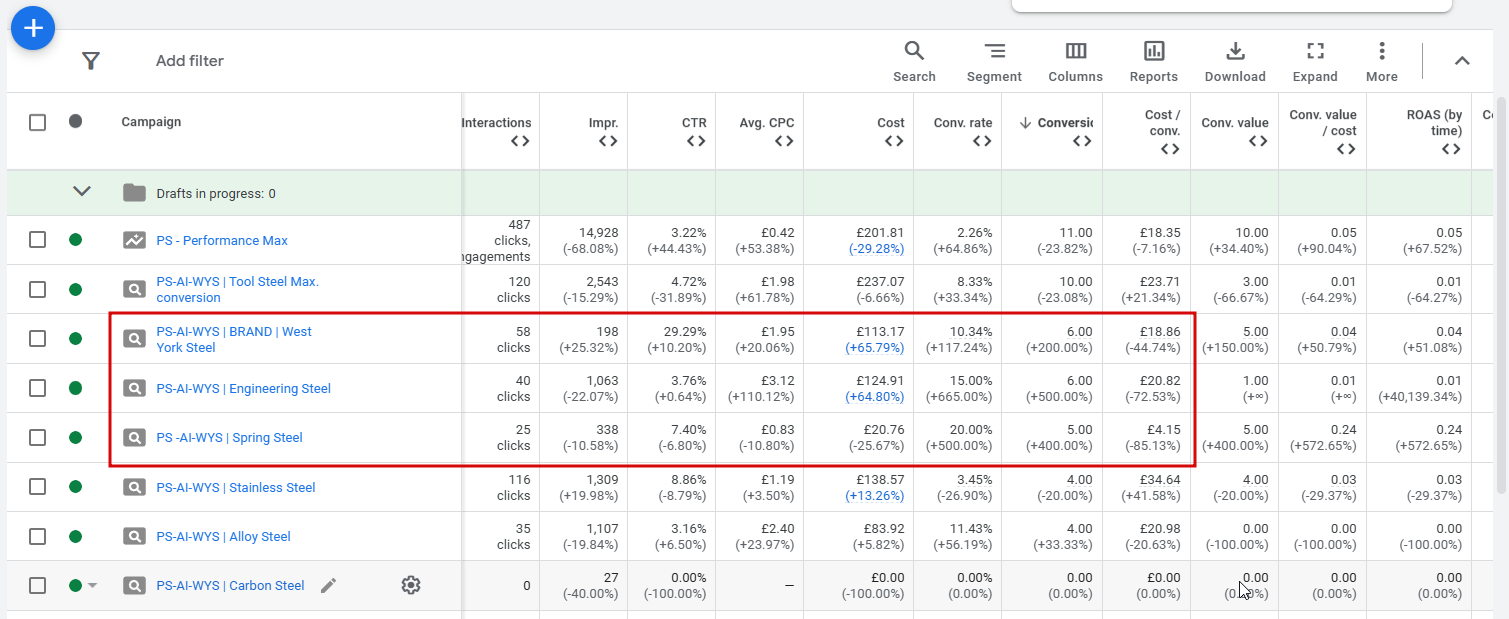Open BRAND West York Steel campaign

pos(234,340)
